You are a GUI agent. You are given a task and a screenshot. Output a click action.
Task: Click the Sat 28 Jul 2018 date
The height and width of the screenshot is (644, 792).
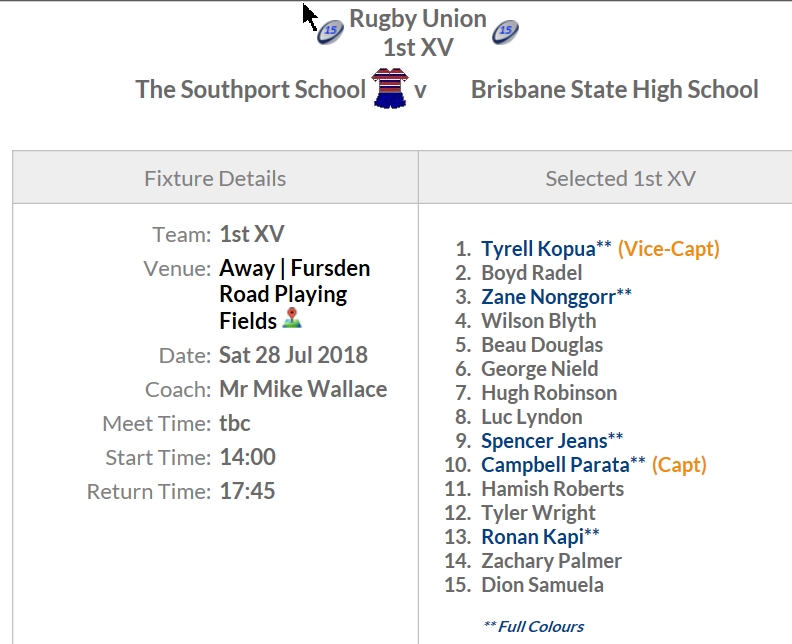click(293, 355)
